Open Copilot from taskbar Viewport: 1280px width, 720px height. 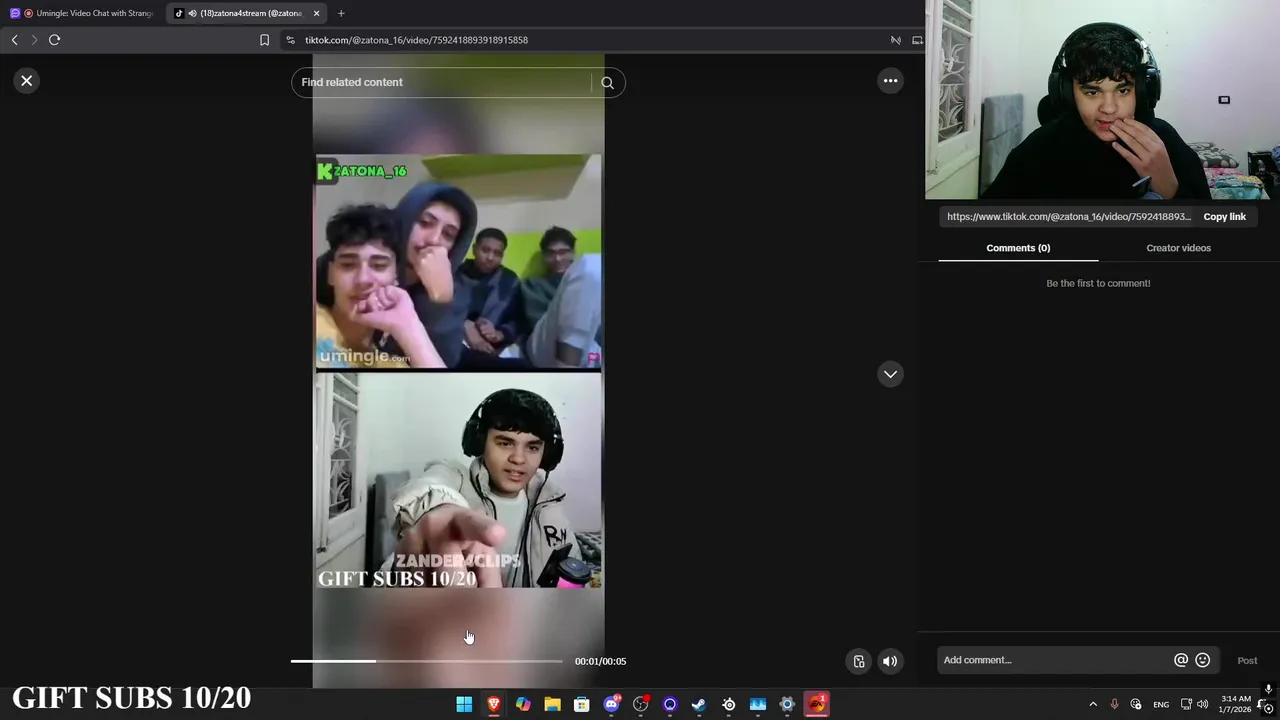click(x=523, y=705)
